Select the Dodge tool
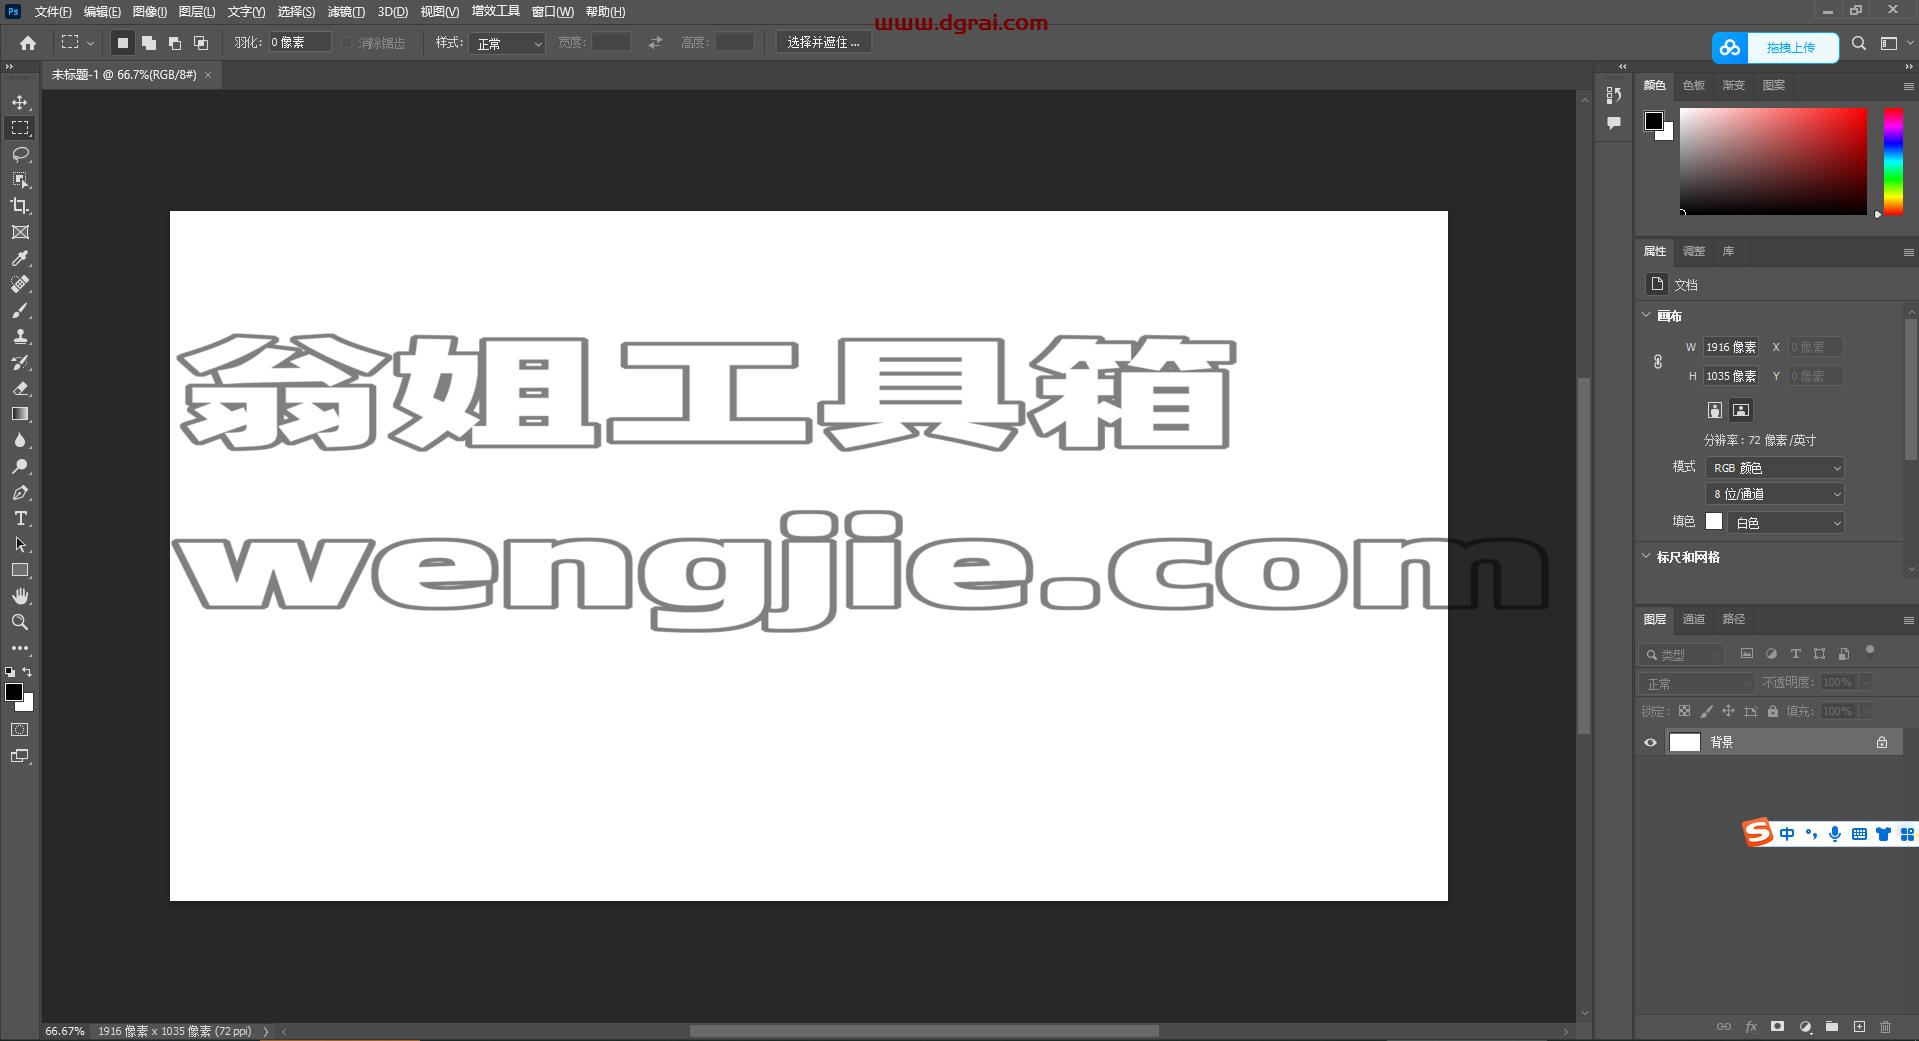This screenshot has height=1041, width=1919. coord(20,466)
